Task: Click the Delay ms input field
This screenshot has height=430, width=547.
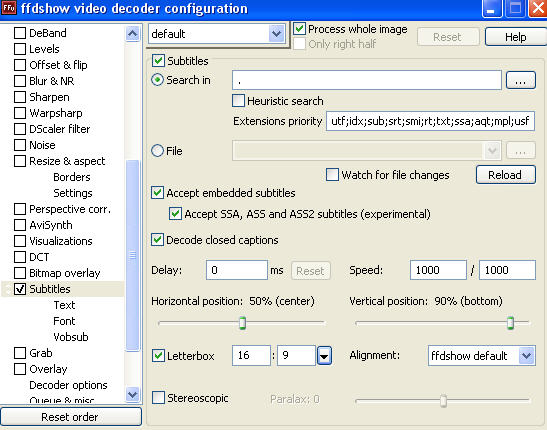Action: tap(237, 270)
